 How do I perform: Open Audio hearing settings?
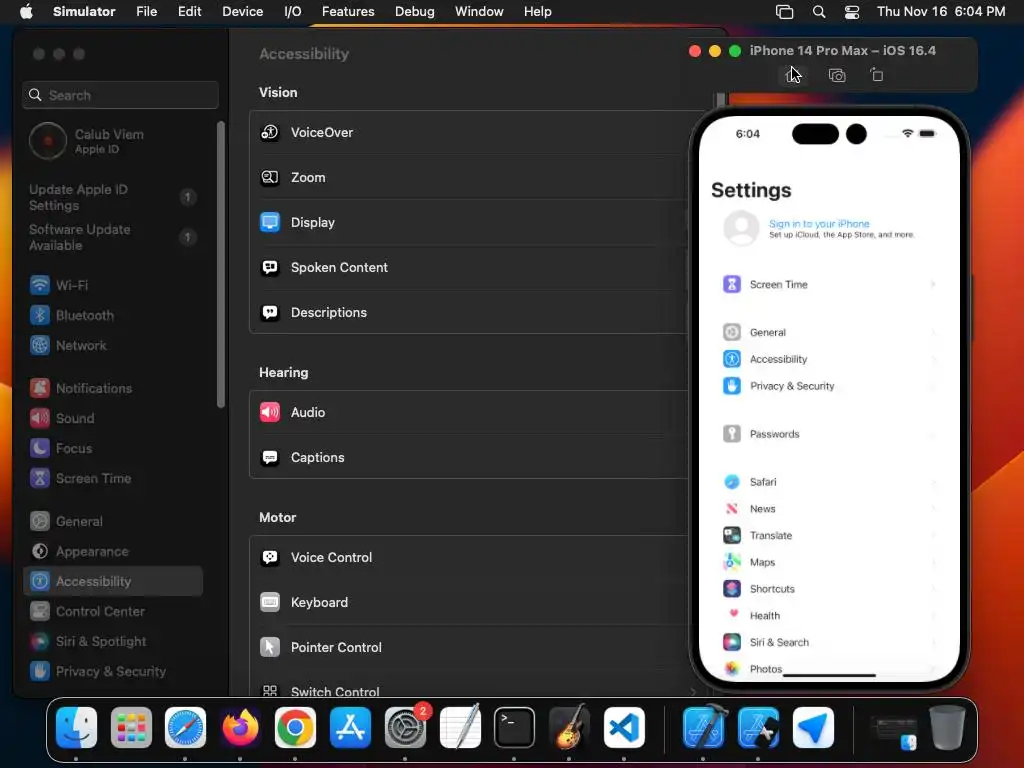[468, 413]
